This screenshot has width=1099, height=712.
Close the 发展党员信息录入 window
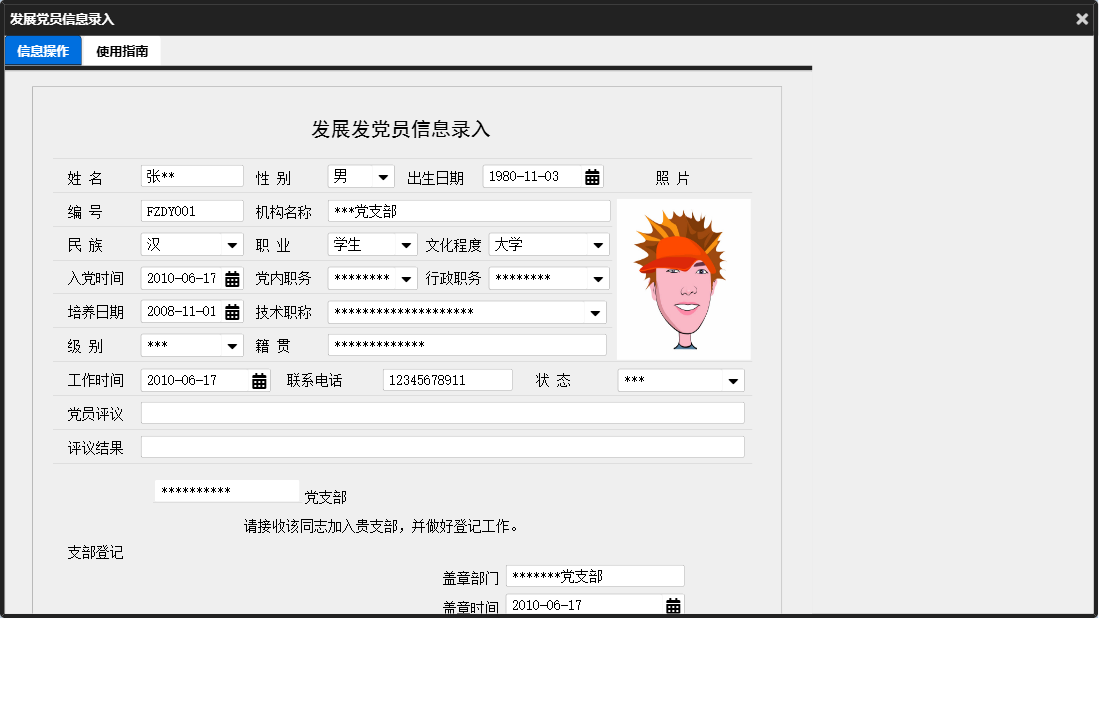pos(1081,18)
